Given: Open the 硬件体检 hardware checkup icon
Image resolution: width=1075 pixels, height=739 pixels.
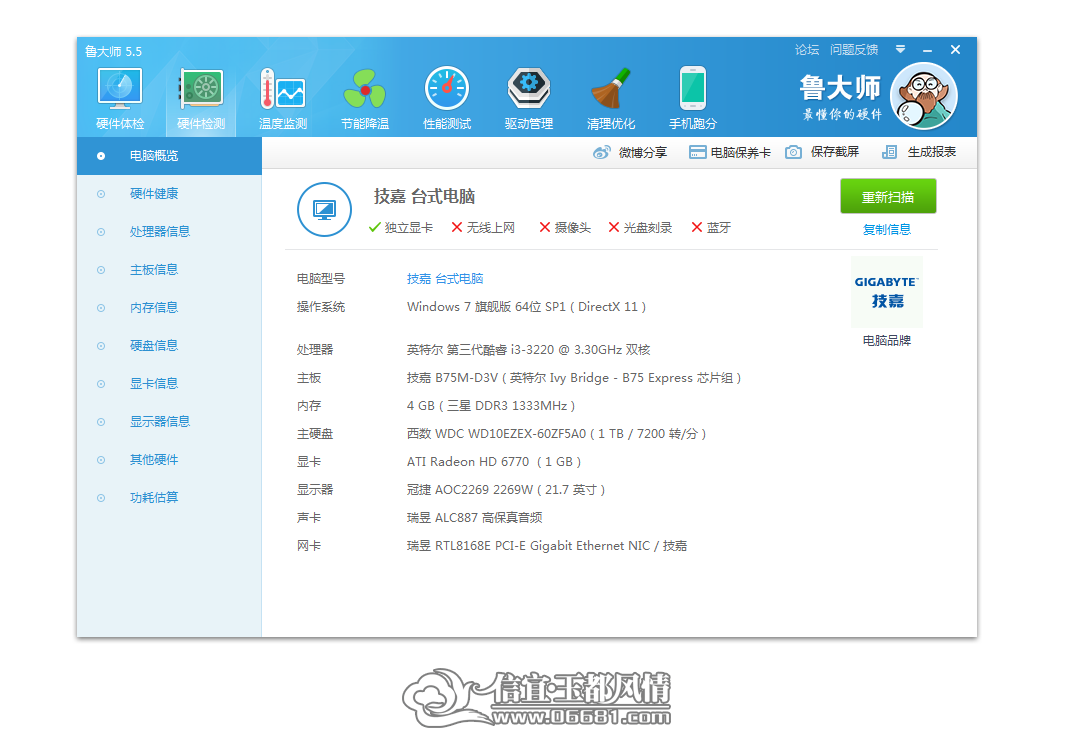Looking at the screenshot, I should point(120,98).
